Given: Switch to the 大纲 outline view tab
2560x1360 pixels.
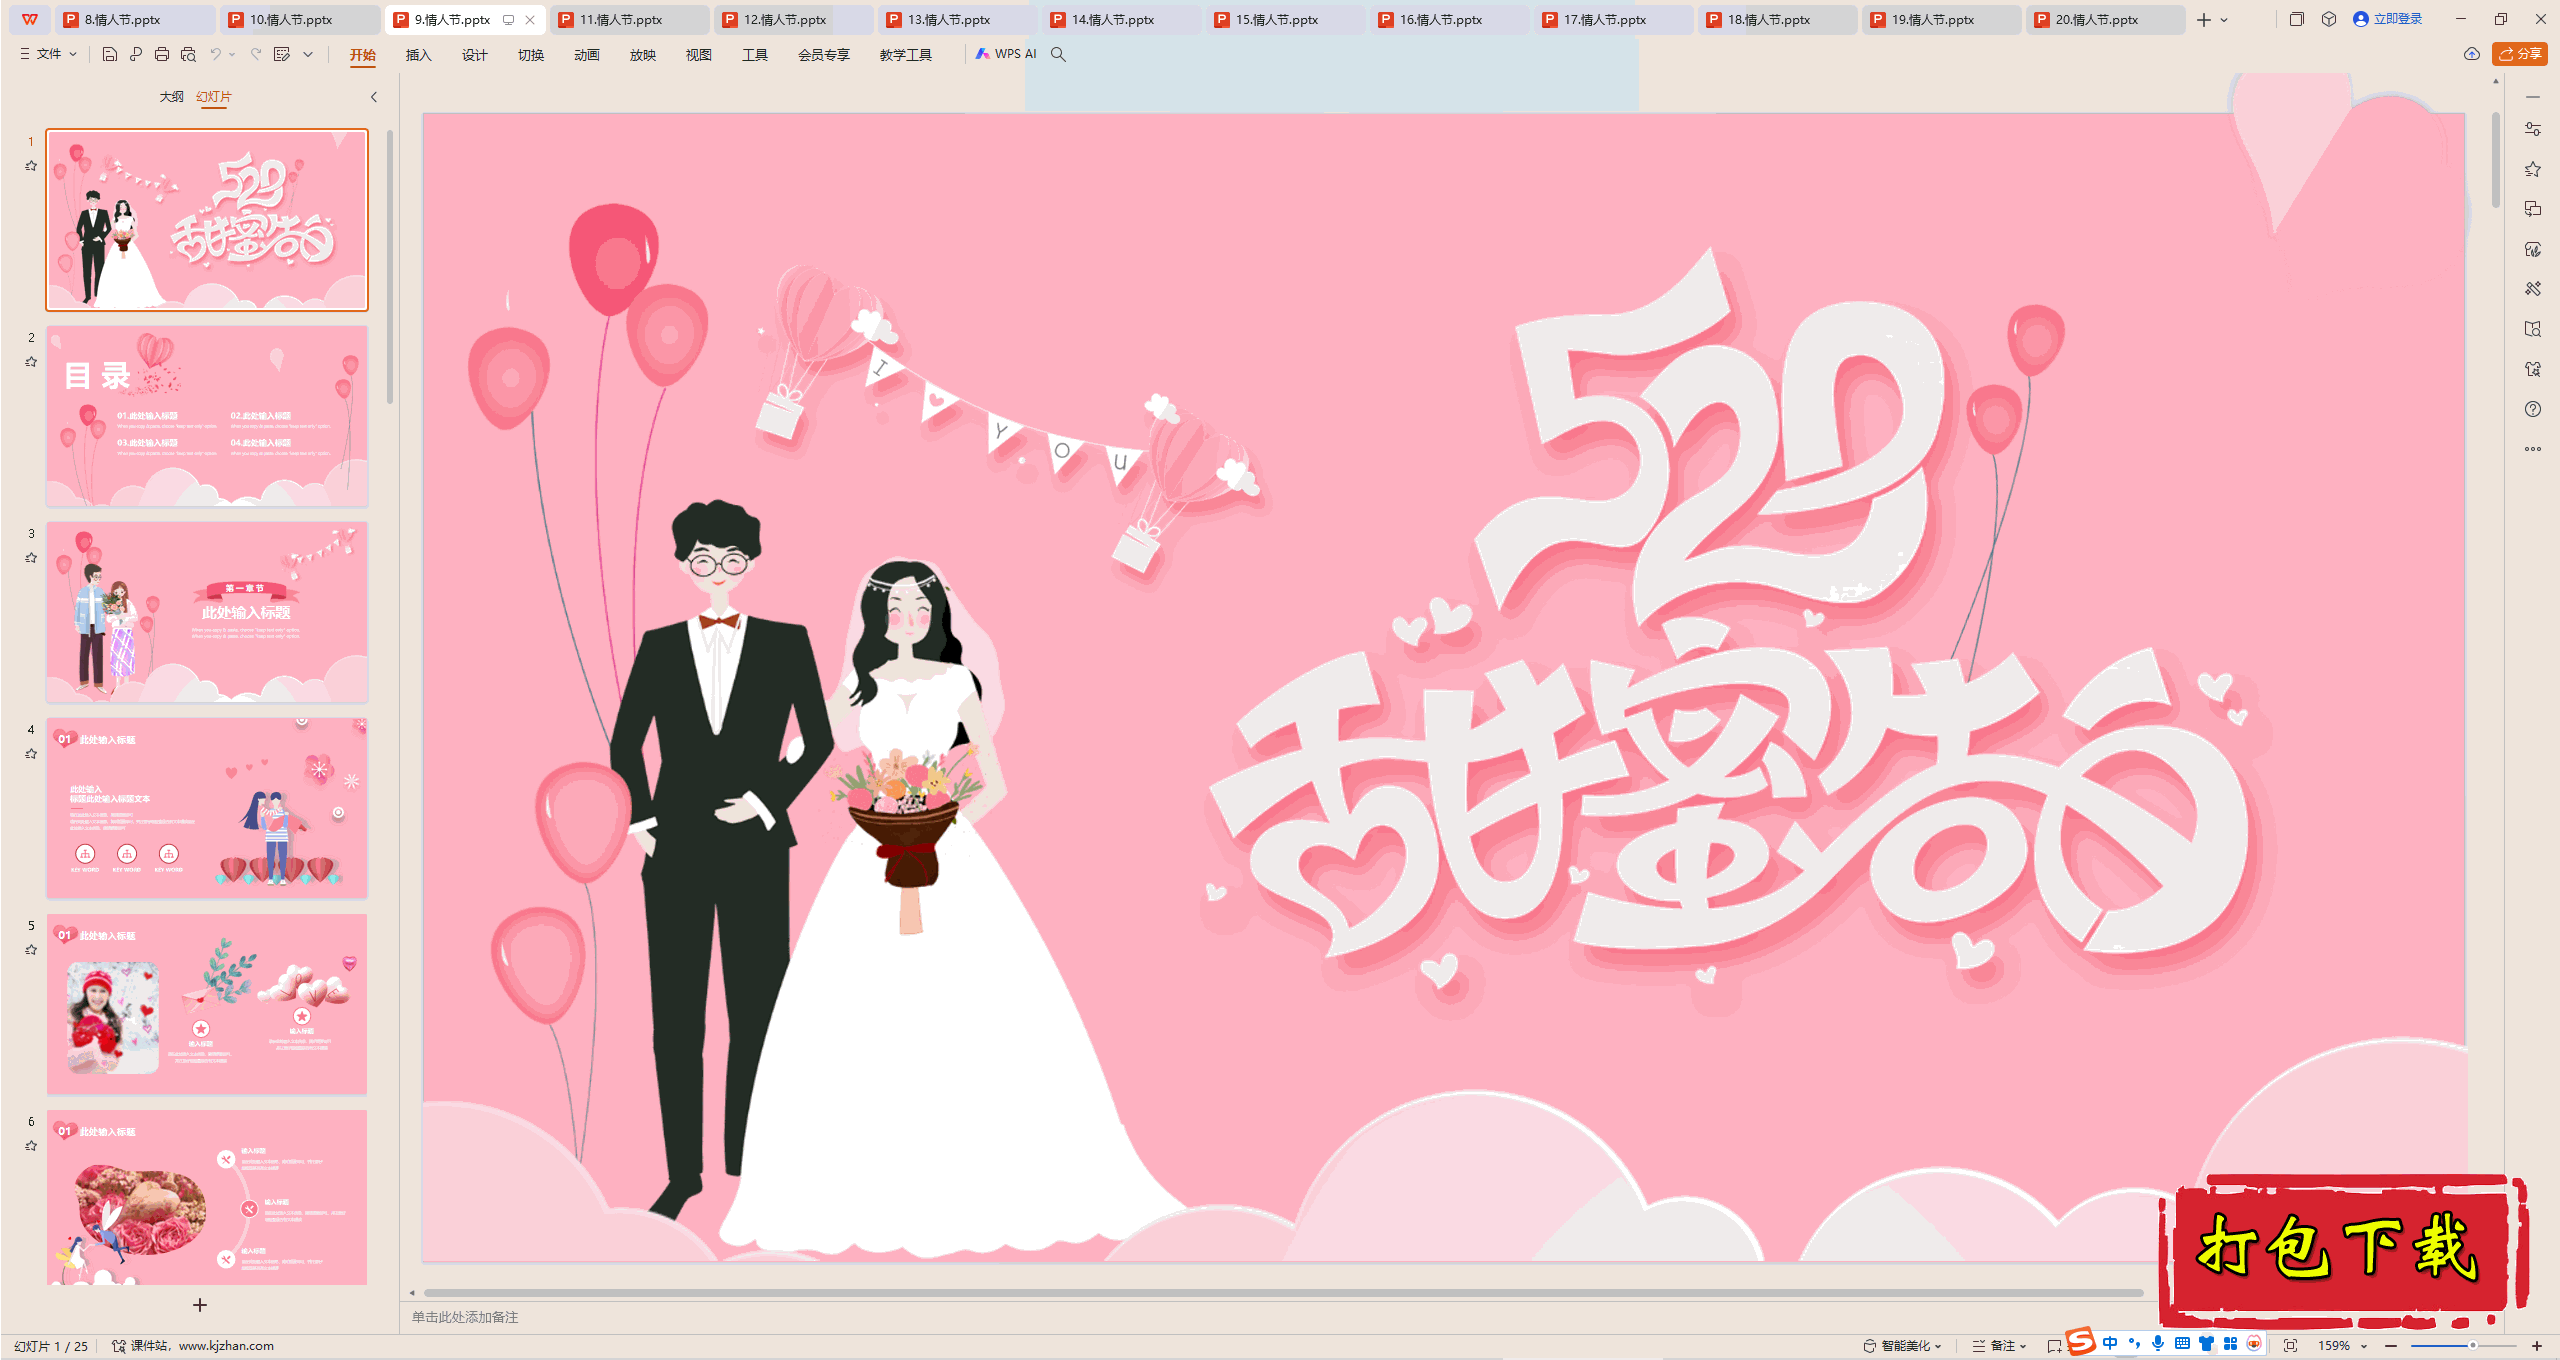Looking at the screenshot, I should 172,97.
